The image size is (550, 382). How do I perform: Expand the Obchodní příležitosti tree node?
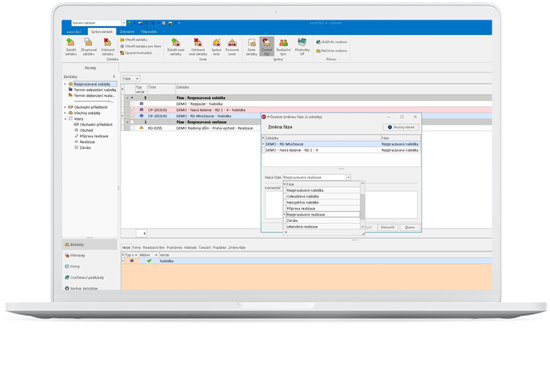65,107
